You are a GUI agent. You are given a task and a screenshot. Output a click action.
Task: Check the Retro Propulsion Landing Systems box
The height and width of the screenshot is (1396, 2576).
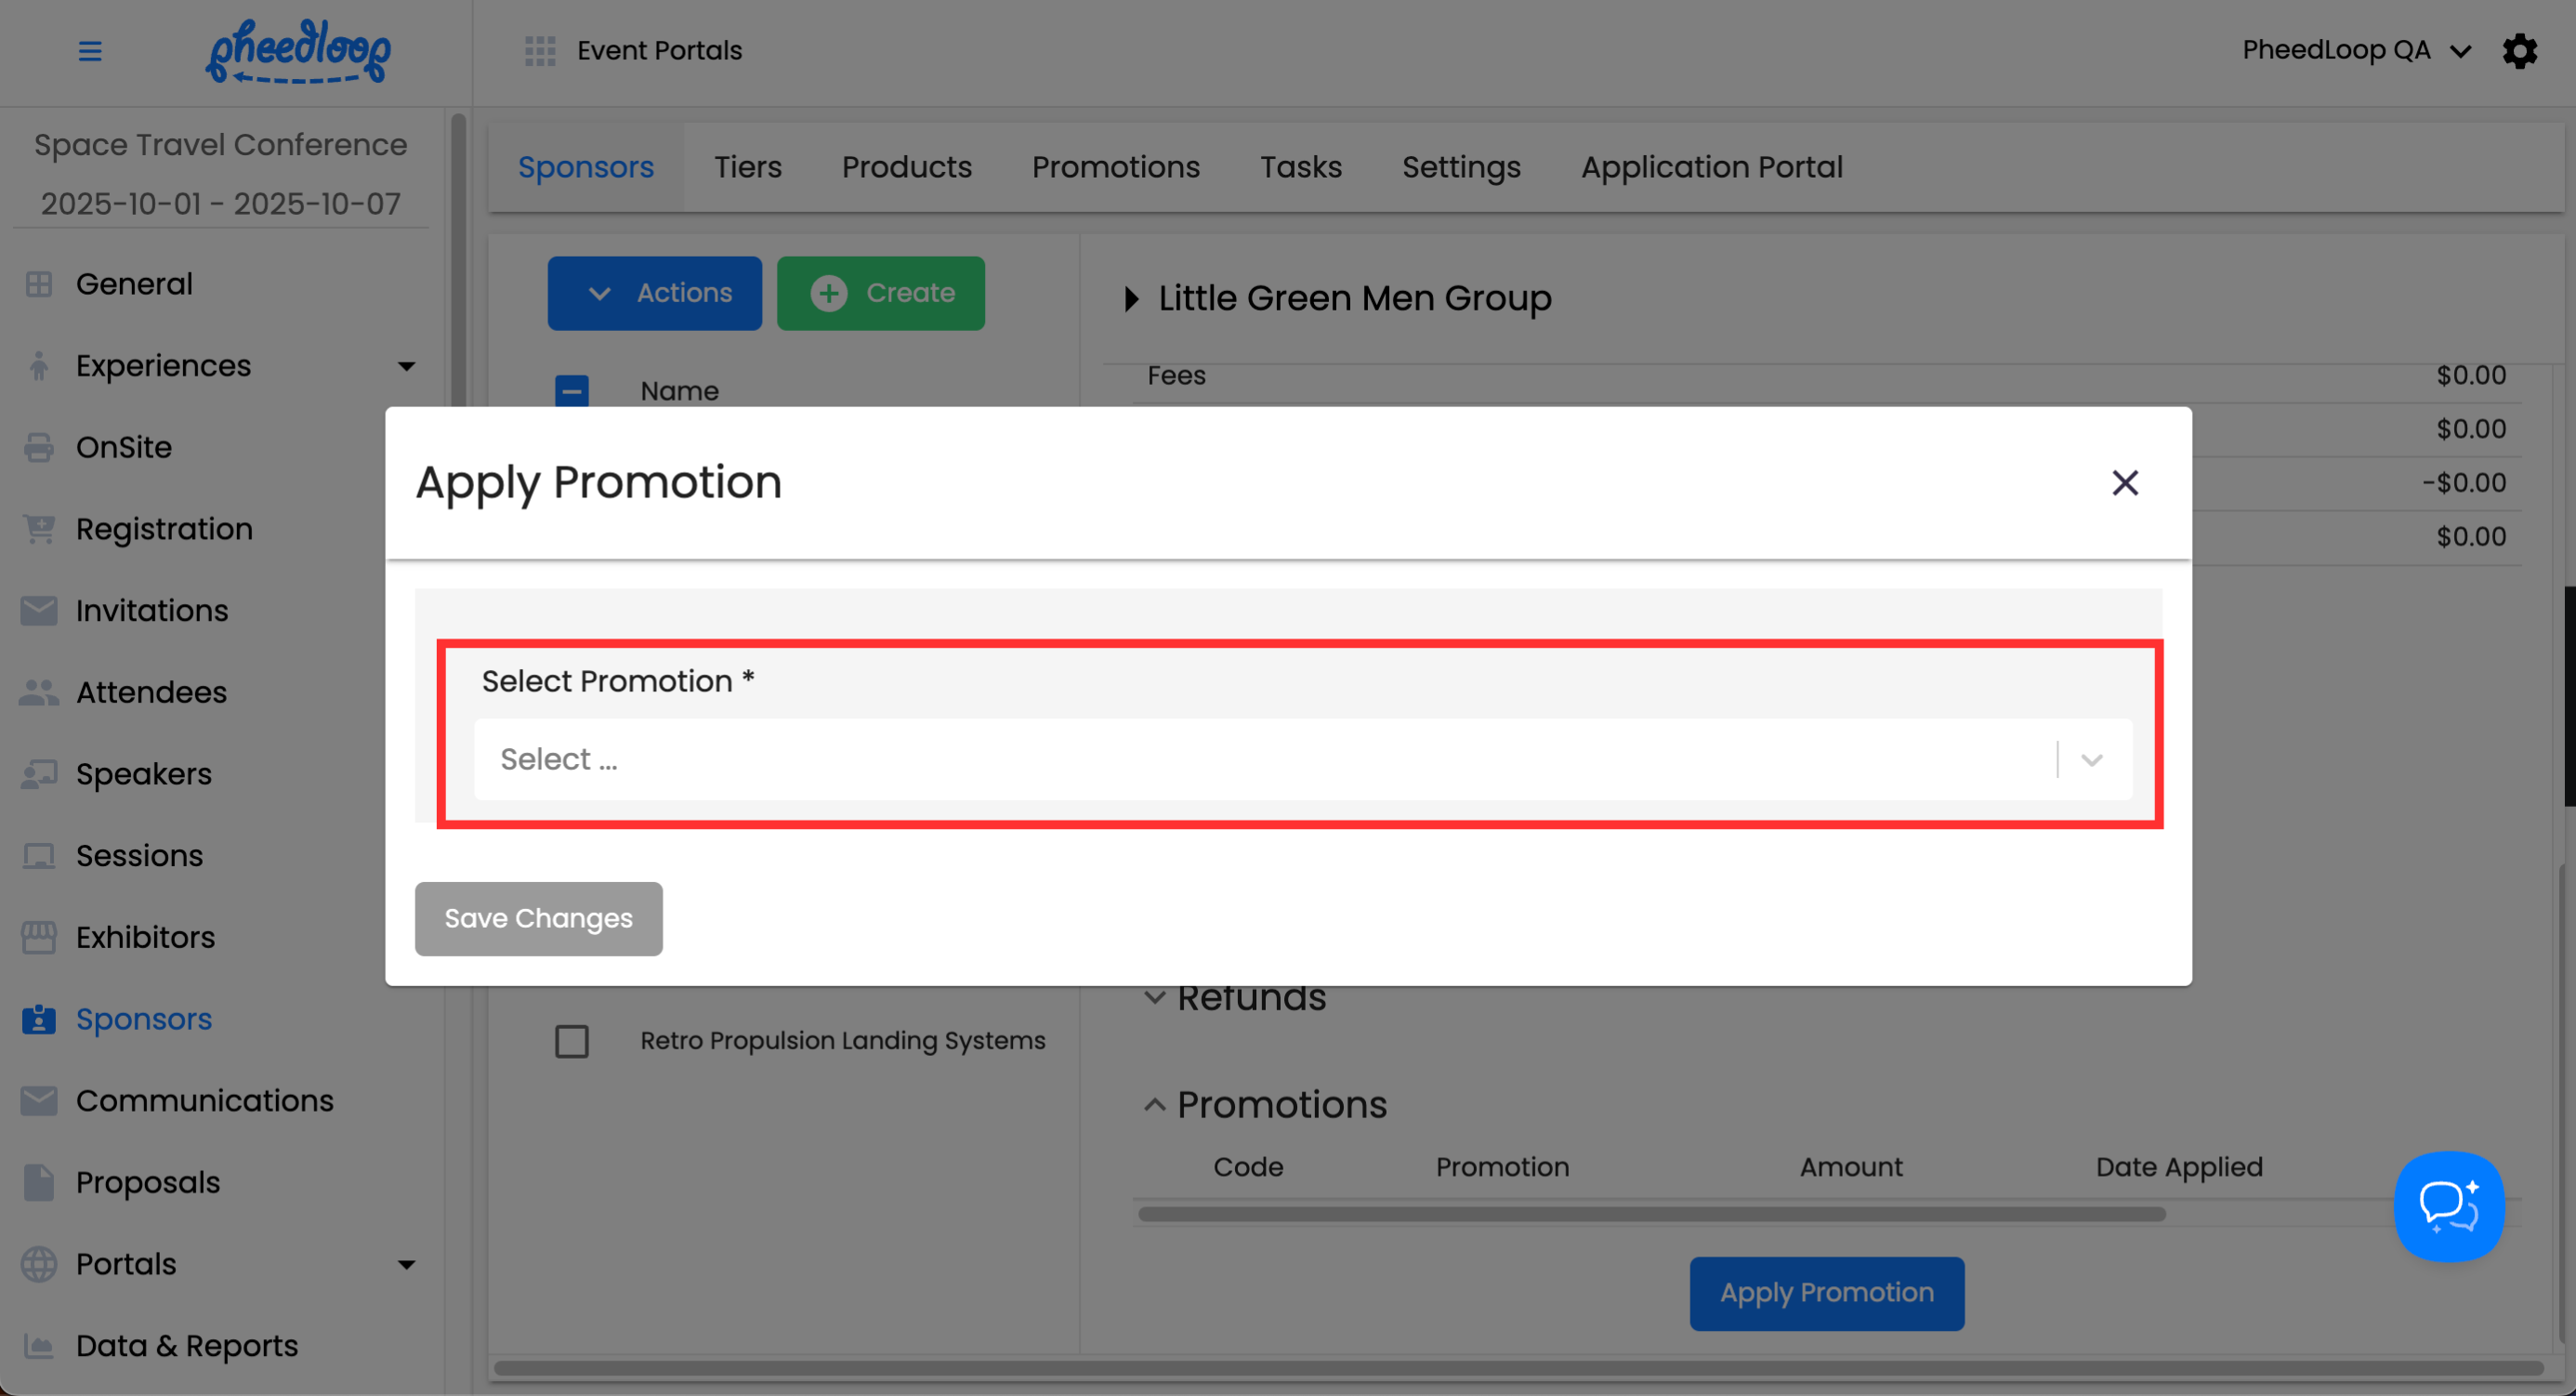[572, 1041]
